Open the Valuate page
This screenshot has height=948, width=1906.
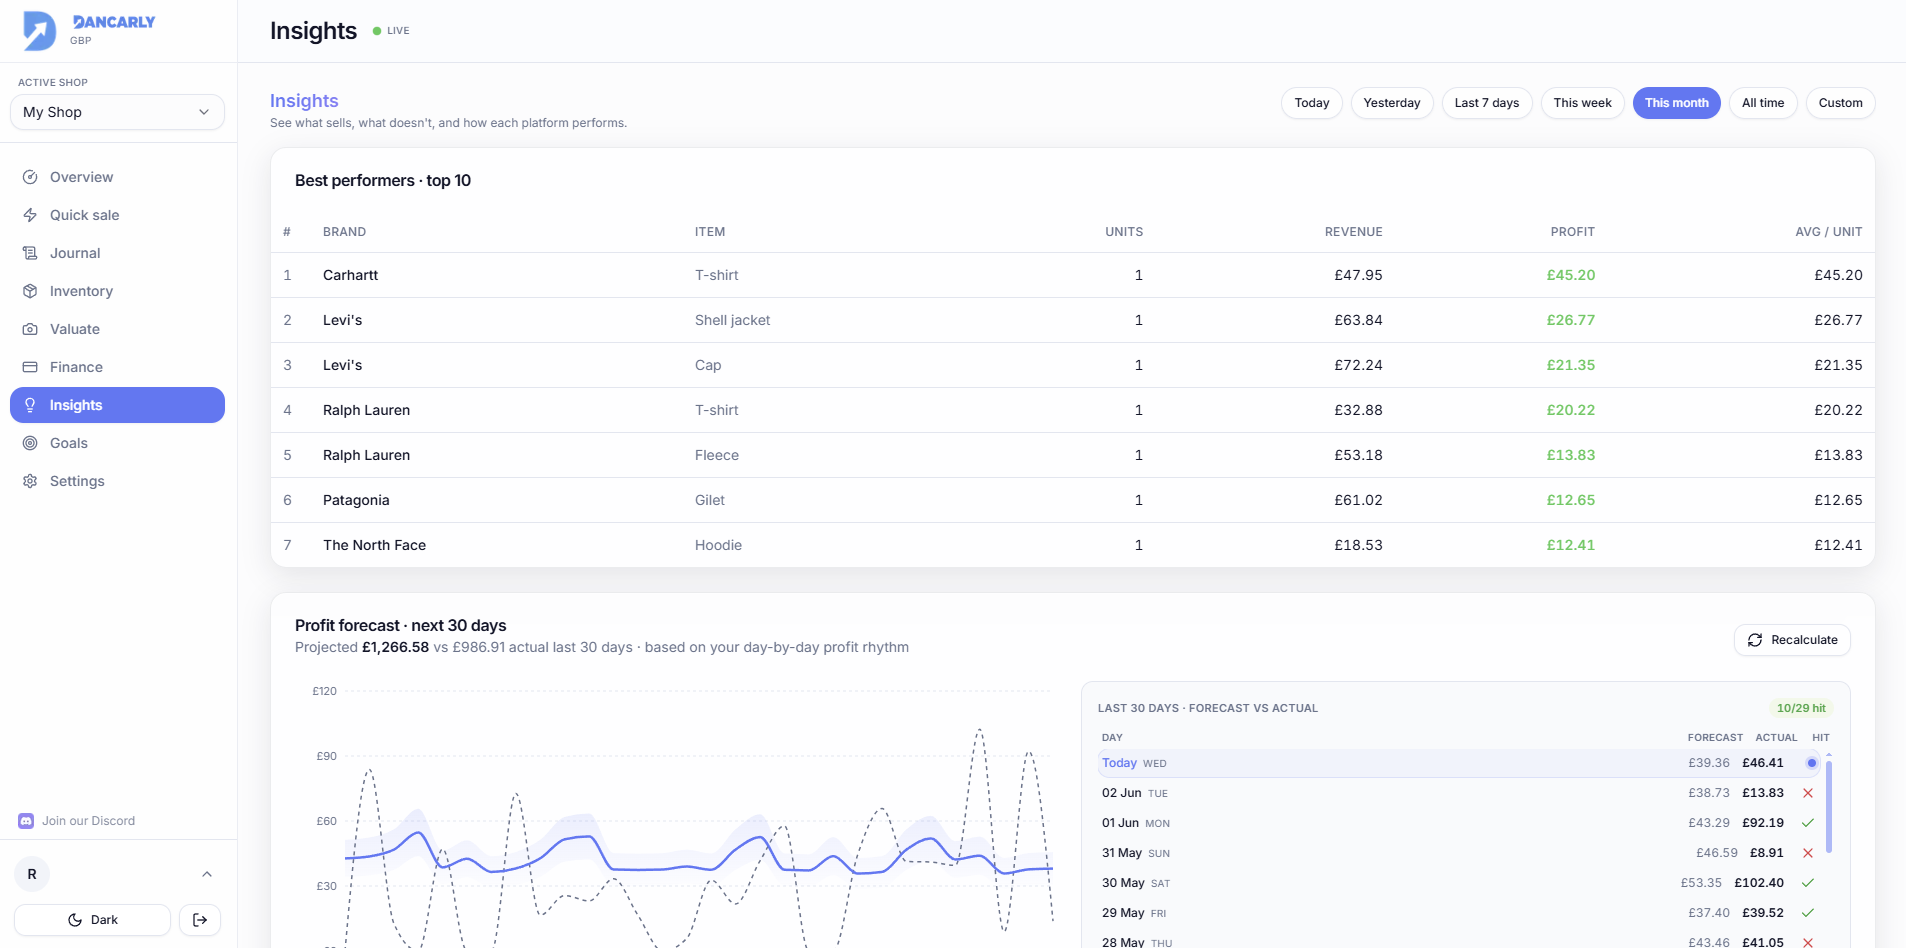click(117, 329)
